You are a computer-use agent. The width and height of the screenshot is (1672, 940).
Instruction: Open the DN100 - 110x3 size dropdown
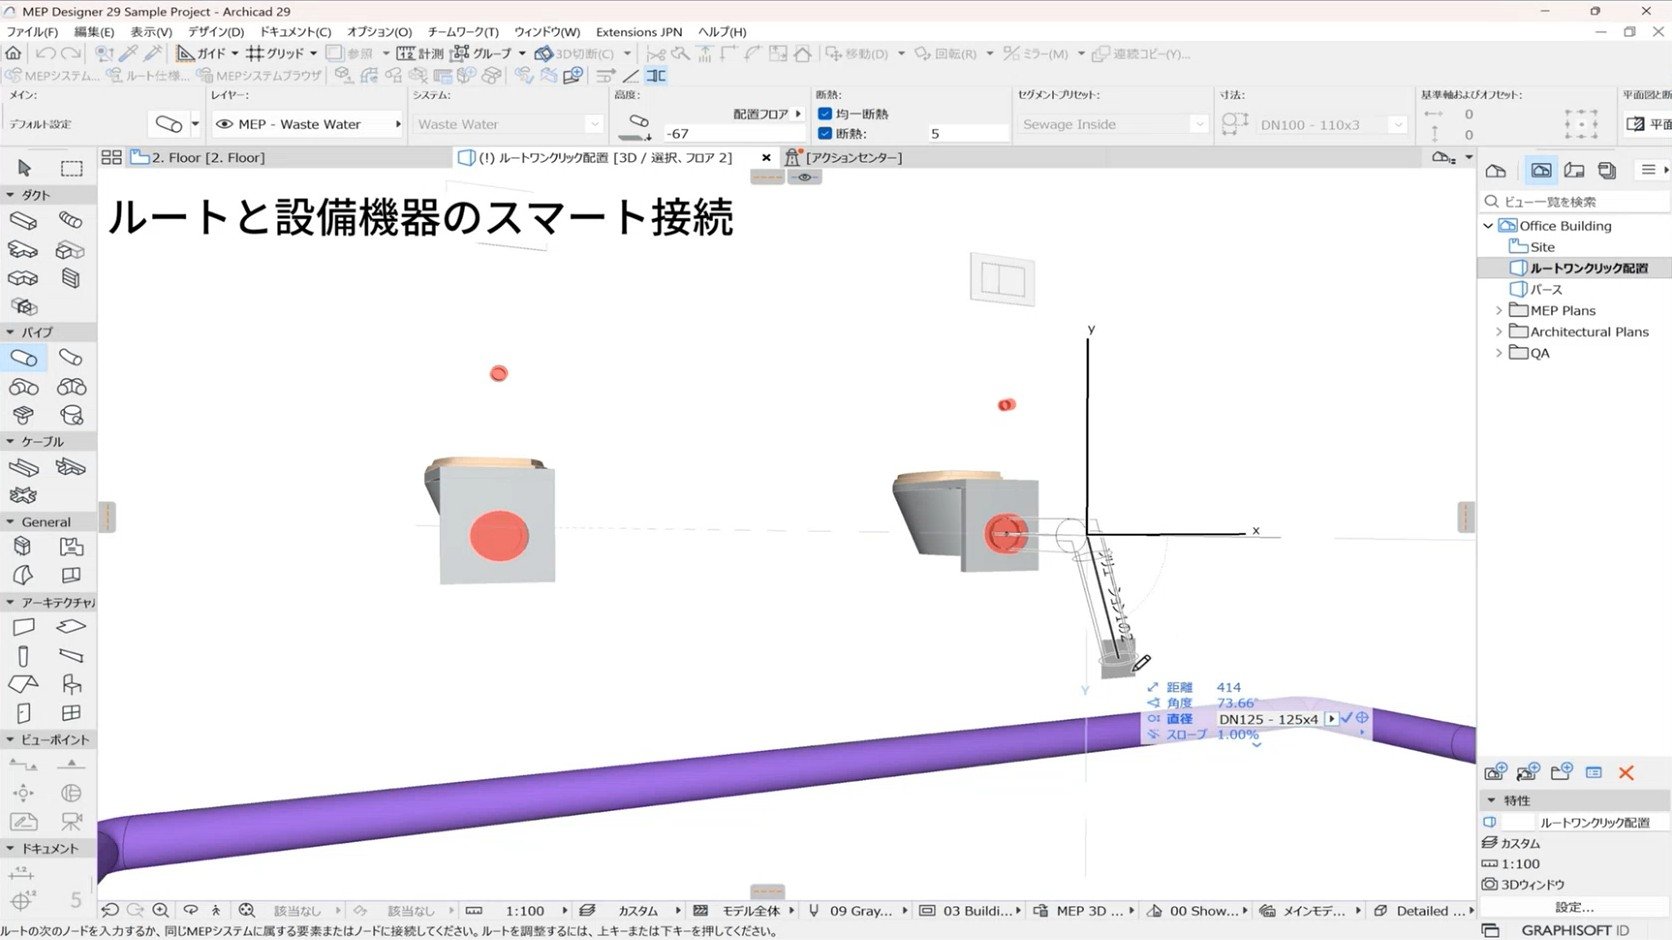click(1397, 124)
